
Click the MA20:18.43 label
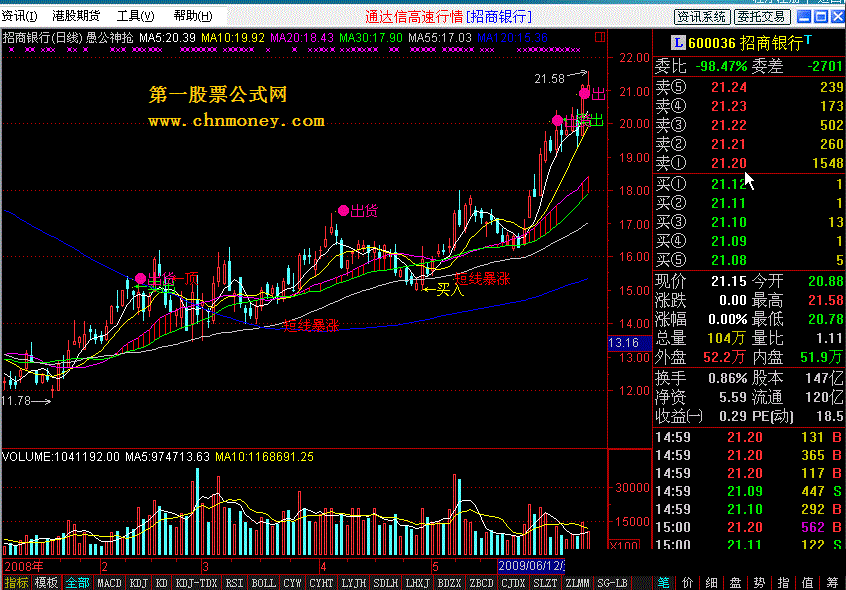pos(302,38)
